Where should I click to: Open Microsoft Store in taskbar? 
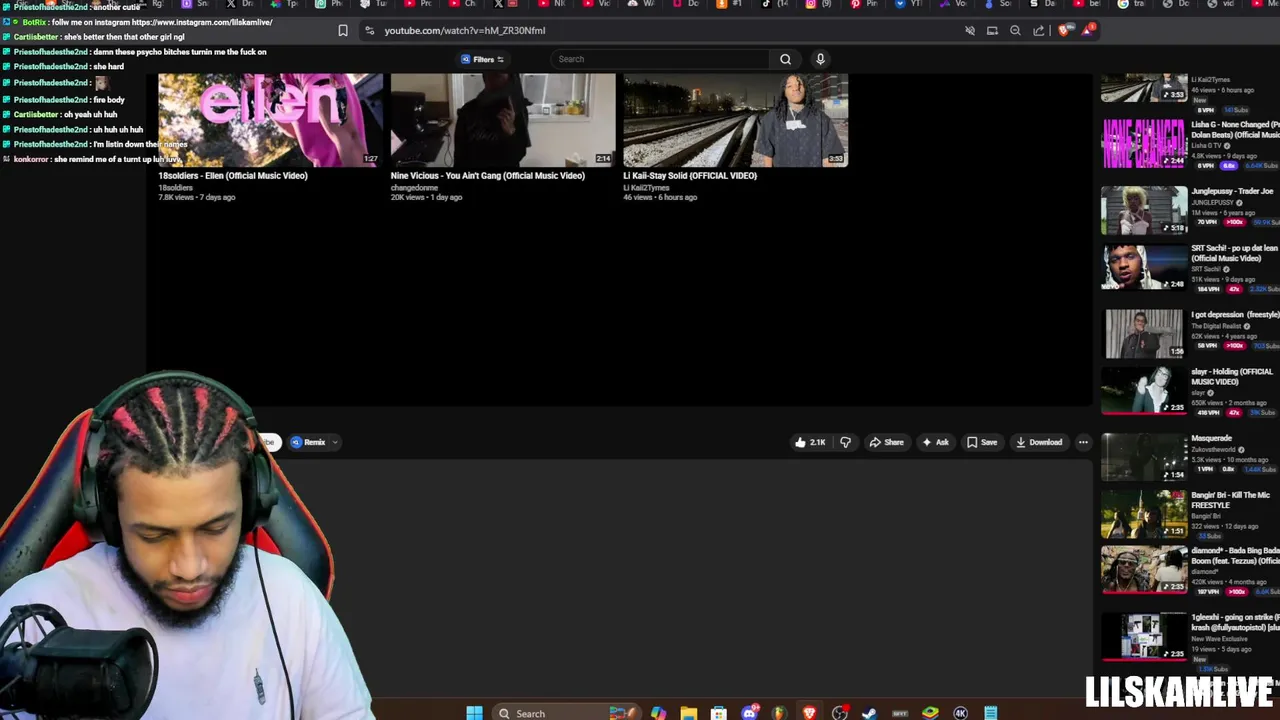click(718, 713)
